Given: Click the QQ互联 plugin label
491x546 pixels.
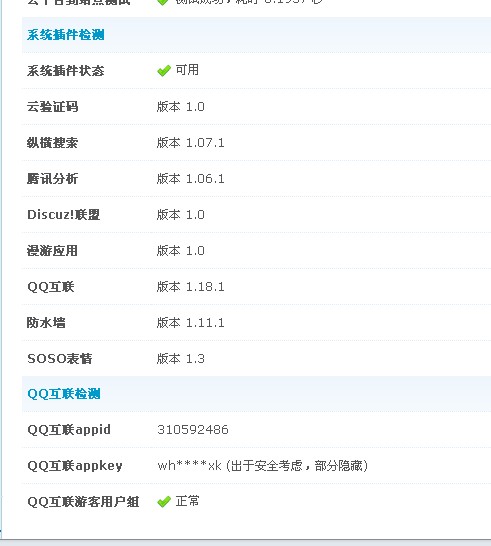Looking at the screenshot, I should [x=51, y=287].
